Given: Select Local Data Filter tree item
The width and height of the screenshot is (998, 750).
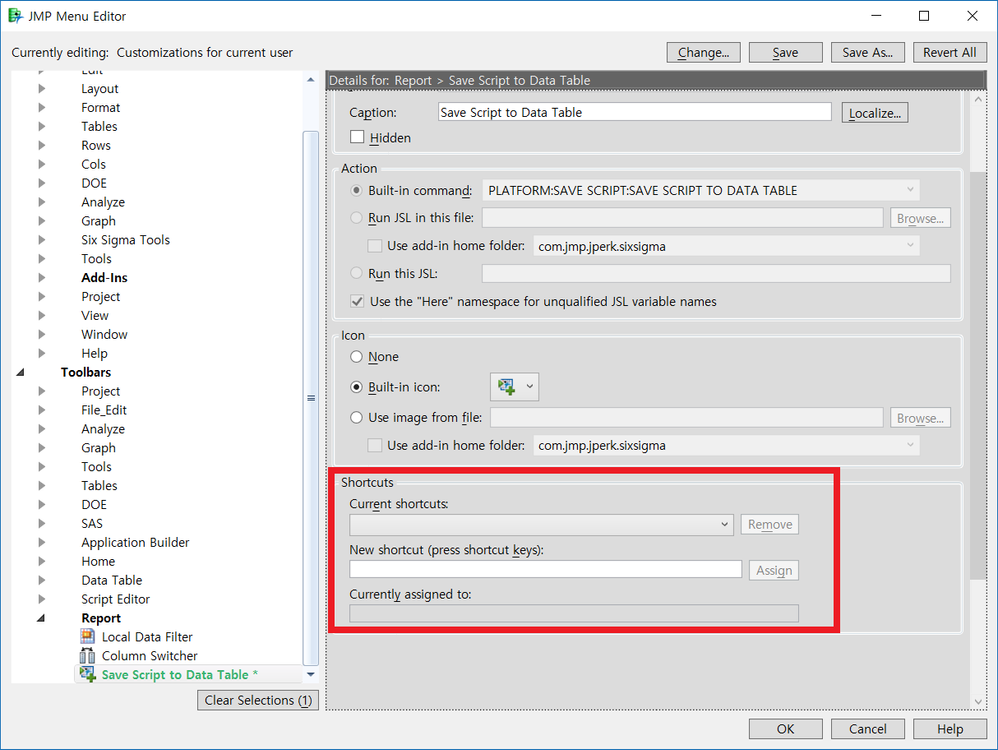Looking at the screenshot, I should (x=147, y=636).
